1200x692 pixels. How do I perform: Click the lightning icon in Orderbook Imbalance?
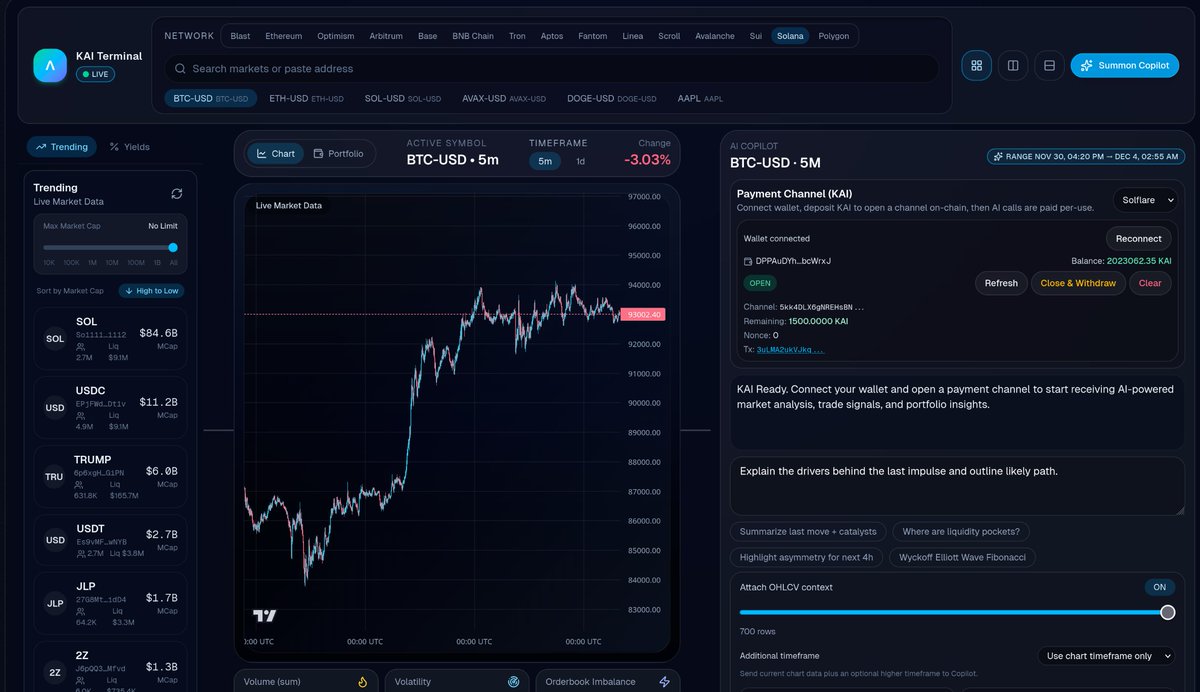pyautogui.click(x=665, y=682)
